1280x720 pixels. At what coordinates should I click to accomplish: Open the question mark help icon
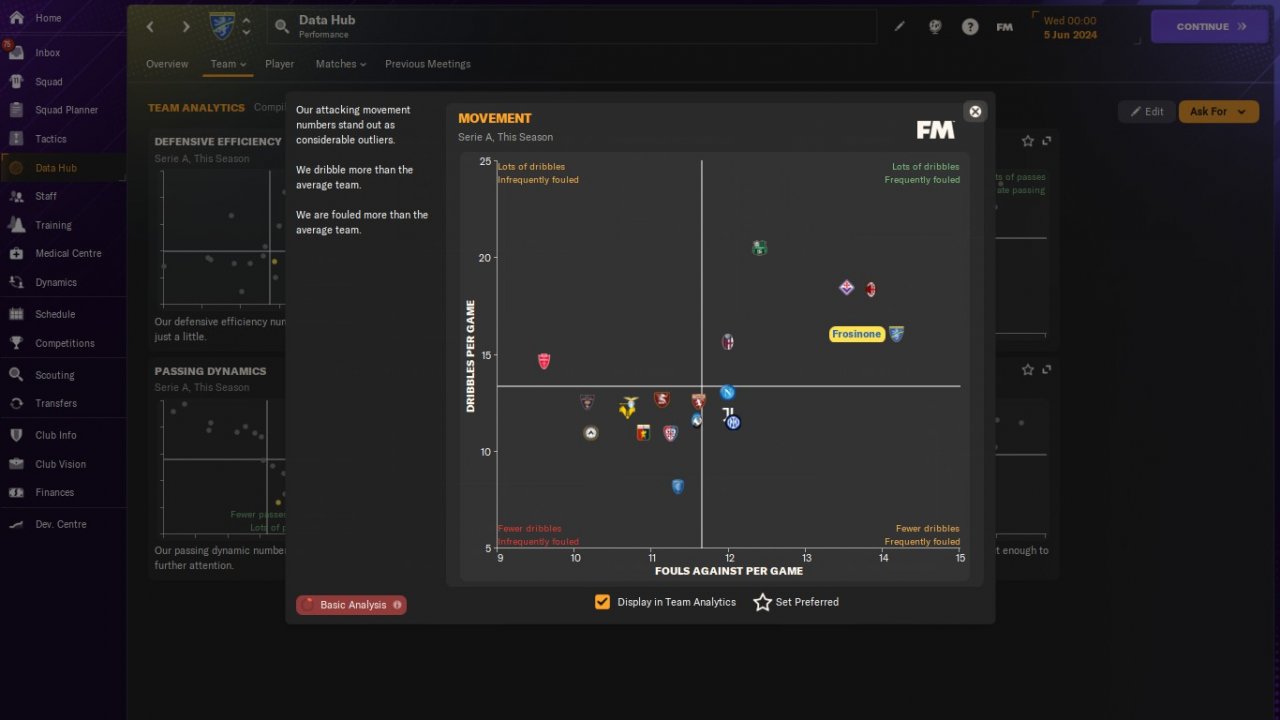pos(970,27)
